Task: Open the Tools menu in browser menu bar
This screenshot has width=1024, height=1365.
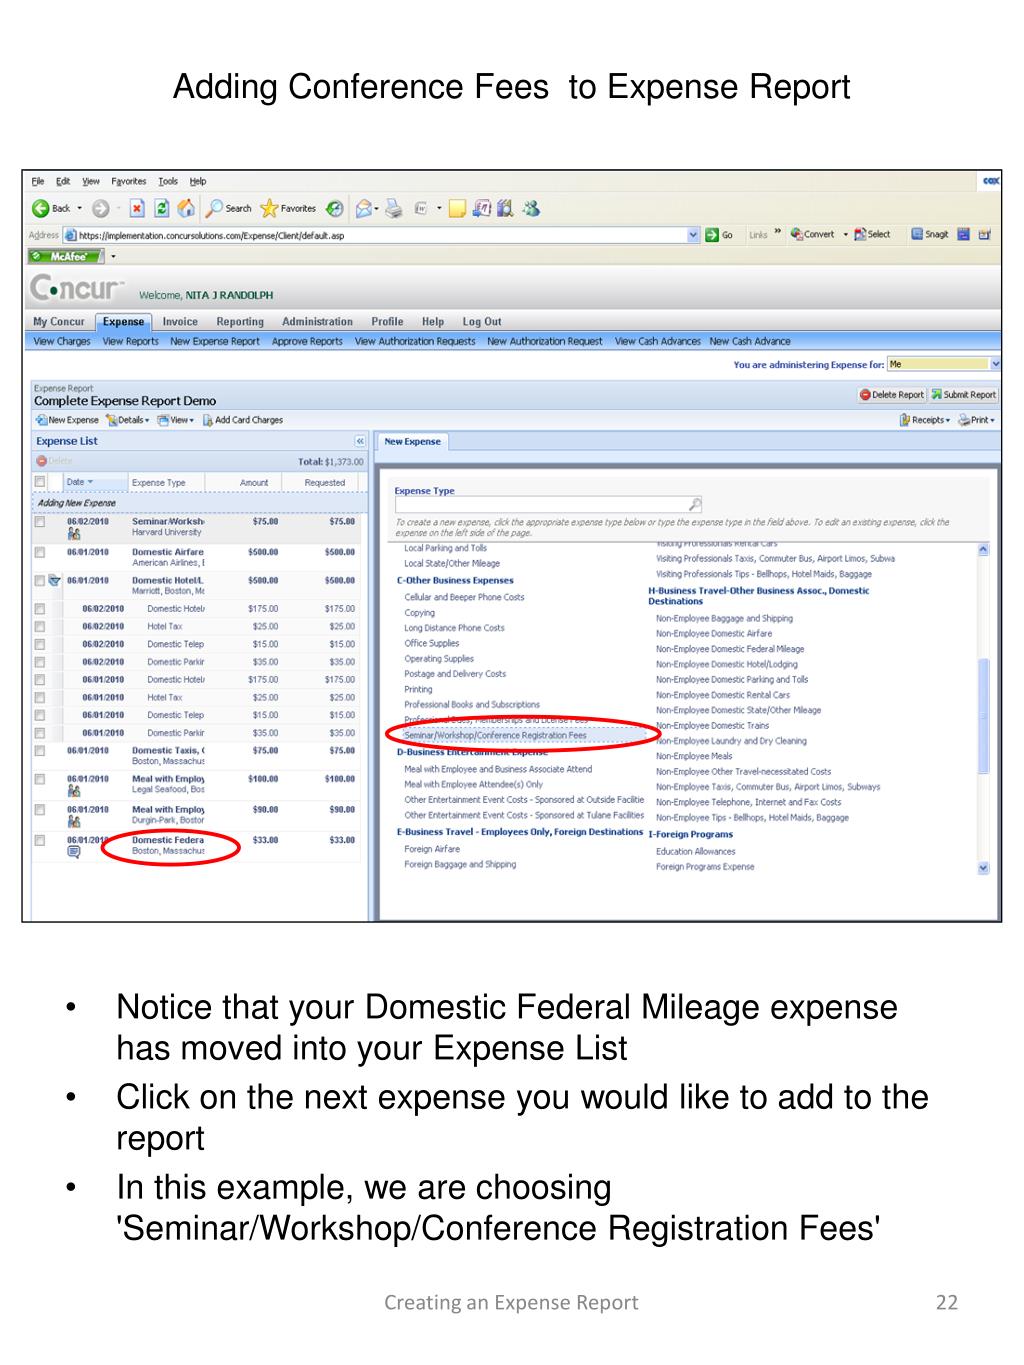Action: pos(168,182)
